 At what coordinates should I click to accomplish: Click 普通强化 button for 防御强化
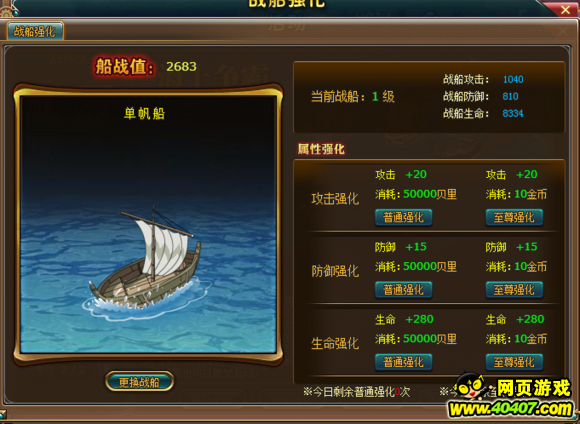point(403,290)
